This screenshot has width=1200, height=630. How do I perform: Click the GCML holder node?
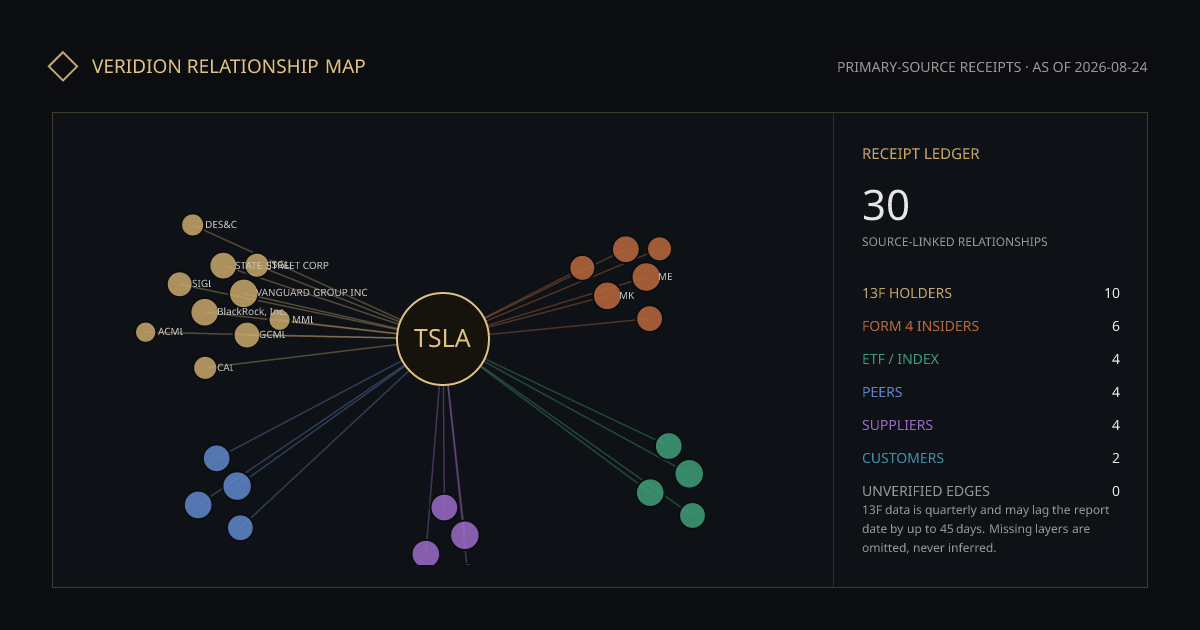point(247,335)
